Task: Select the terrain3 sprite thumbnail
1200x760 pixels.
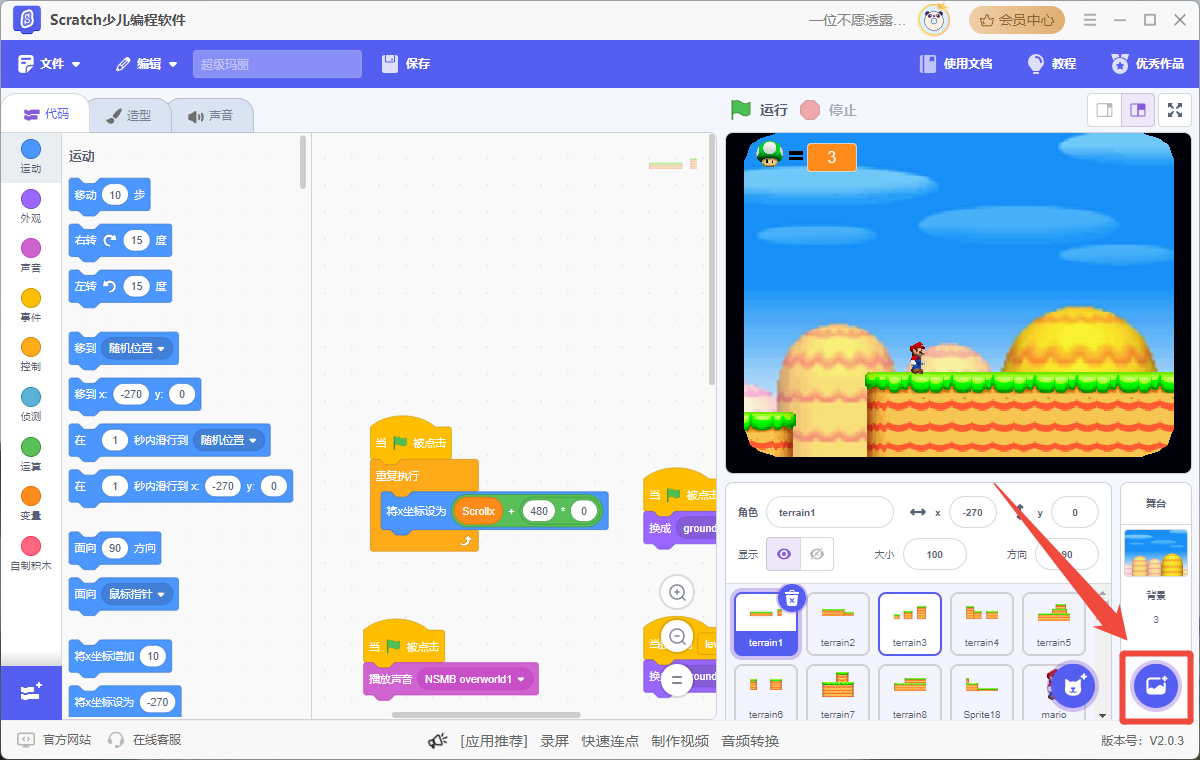Action: 909,624
